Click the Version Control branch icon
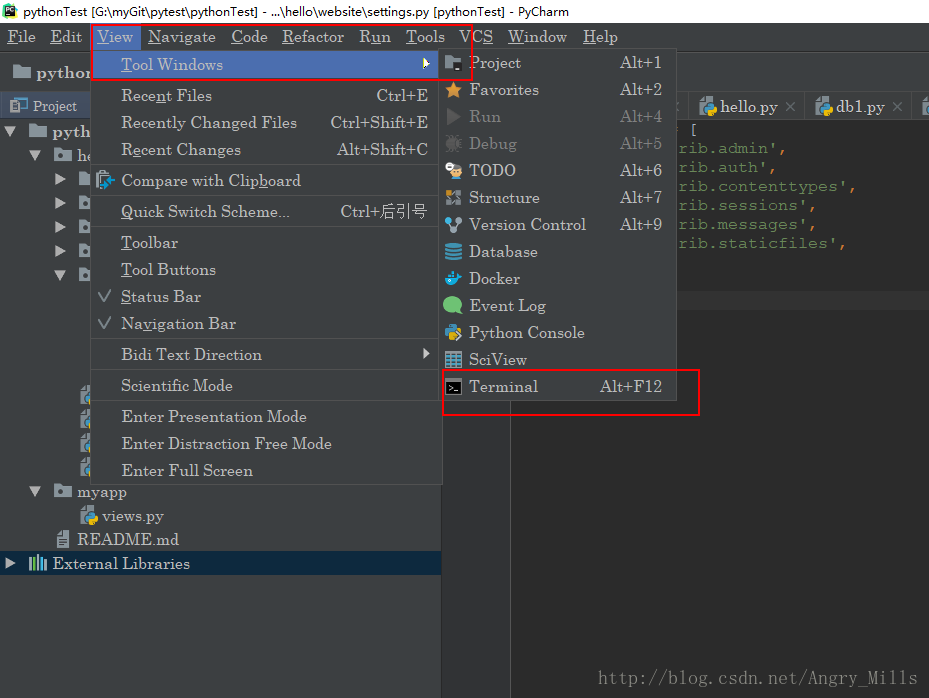 pyautogui.click(x=453, y=225)
